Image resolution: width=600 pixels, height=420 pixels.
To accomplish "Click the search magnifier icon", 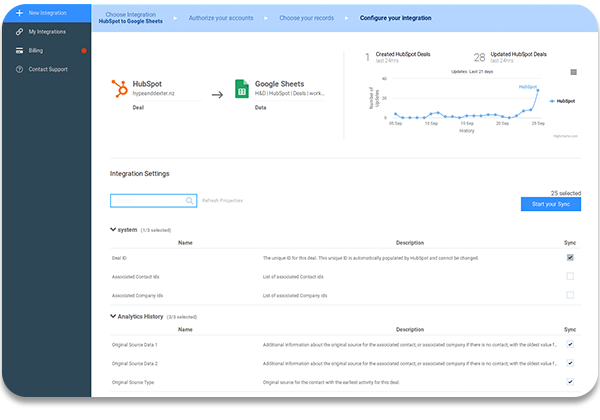I will pyautogui.click(x=189, y=200).
